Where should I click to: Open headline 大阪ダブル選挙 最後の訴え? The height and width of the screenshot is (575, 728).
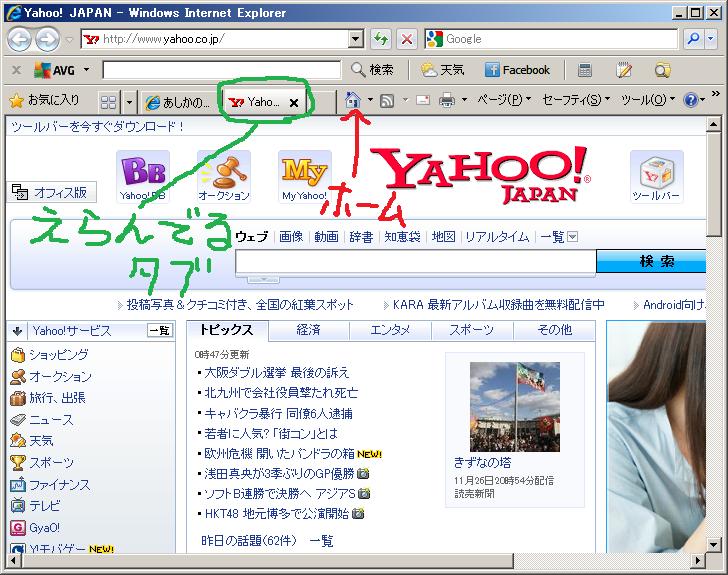pyautogui.click(x=276, y=373)
